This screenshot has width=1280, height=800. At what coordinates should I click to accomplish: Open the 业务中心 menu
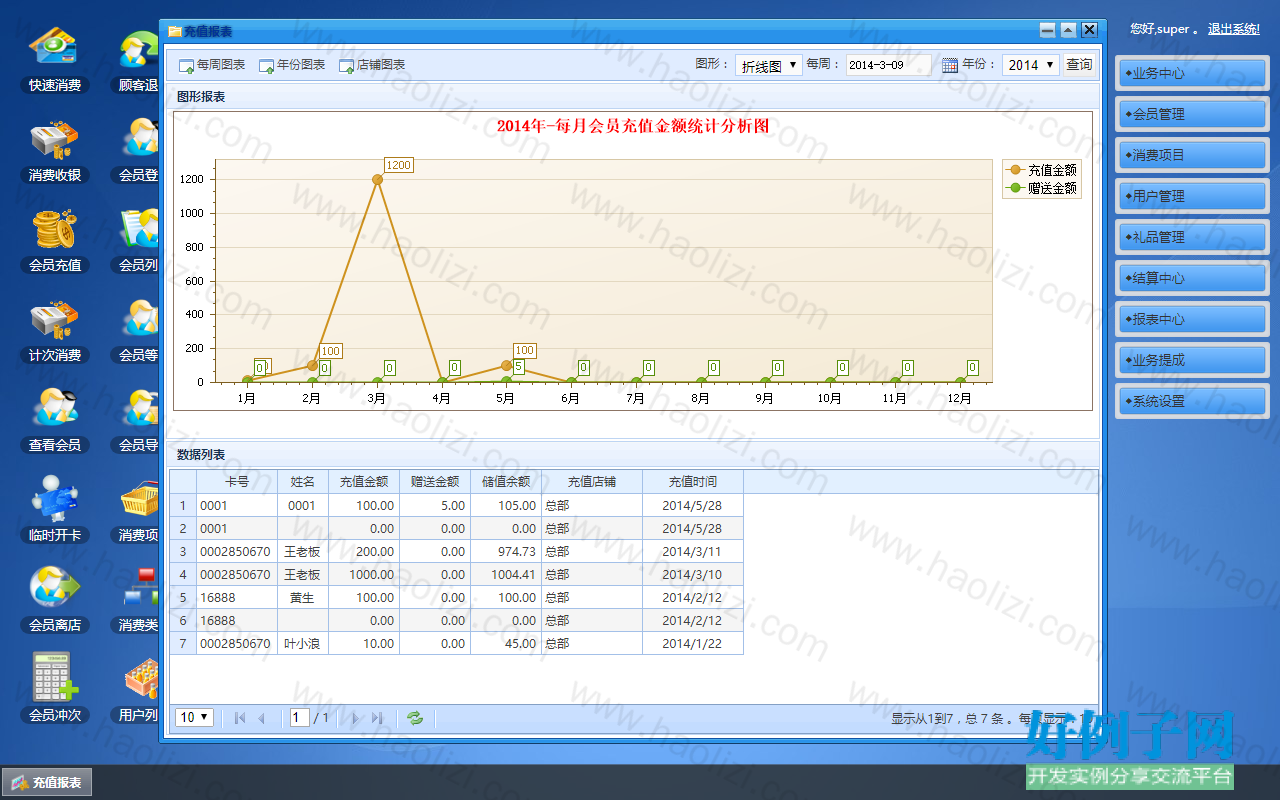[x=1192, y=73]
